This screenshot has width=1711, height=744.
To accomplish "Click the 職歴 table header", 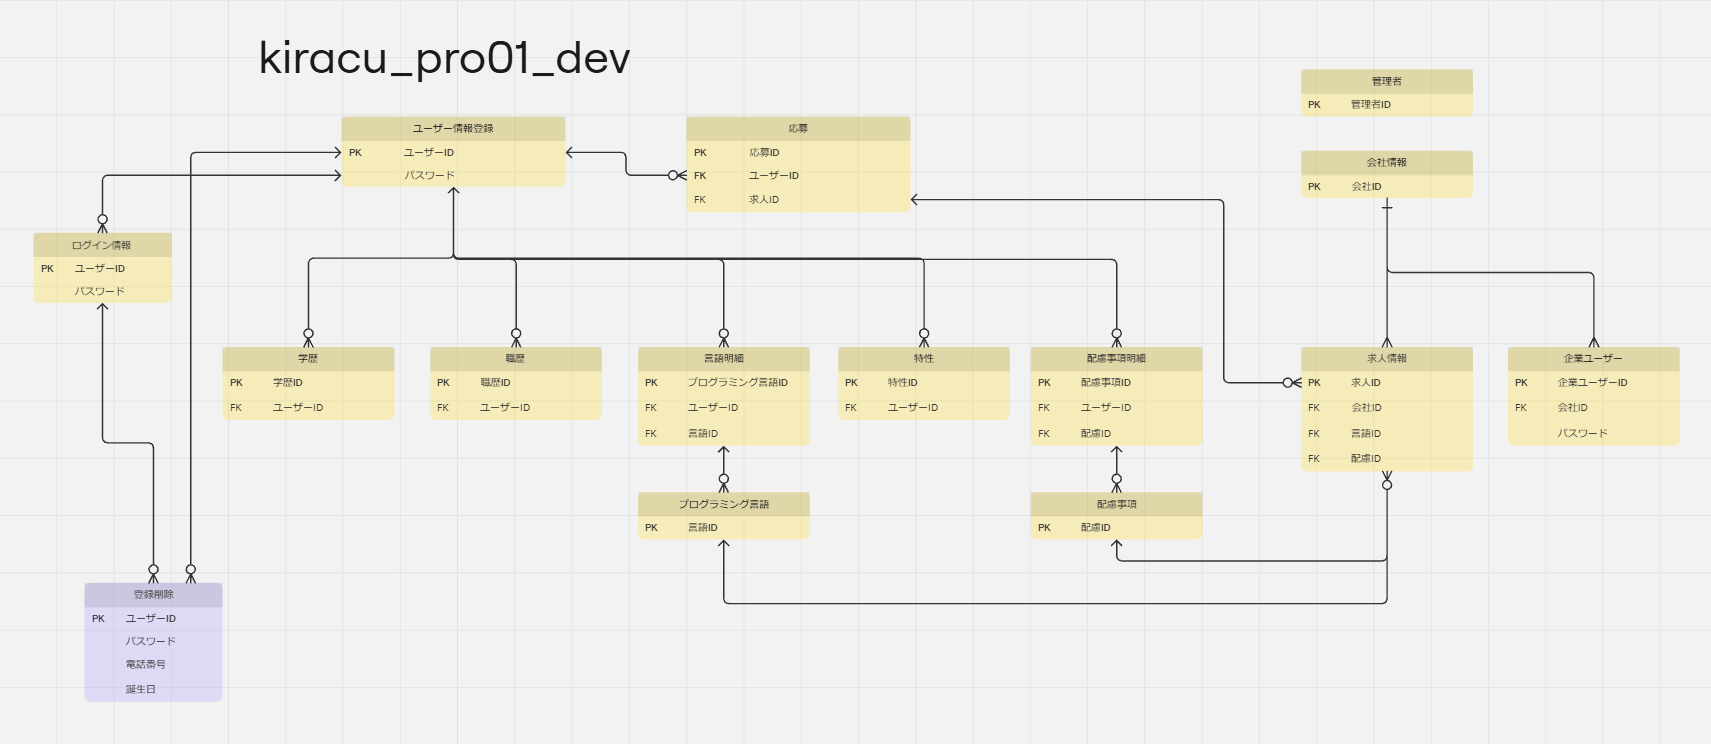I will point(515,358).
